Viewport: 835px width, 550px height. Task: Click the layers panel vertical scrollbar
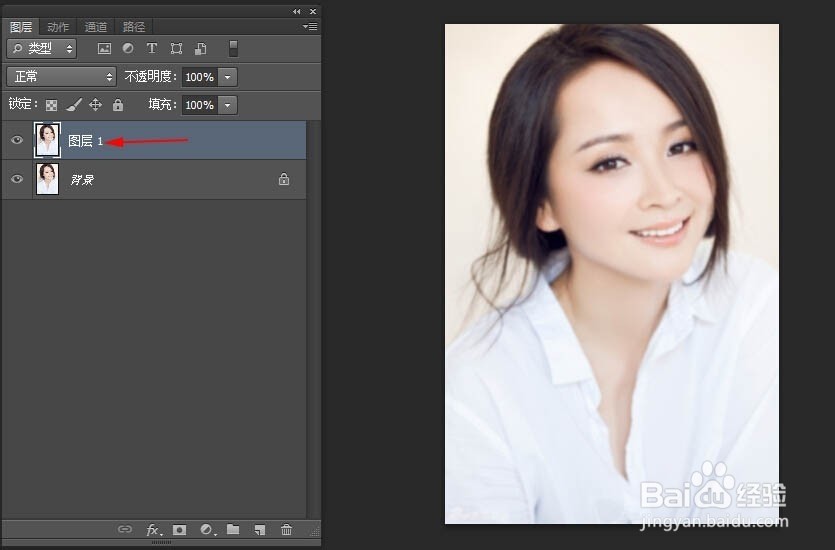[x=313, y=319]
